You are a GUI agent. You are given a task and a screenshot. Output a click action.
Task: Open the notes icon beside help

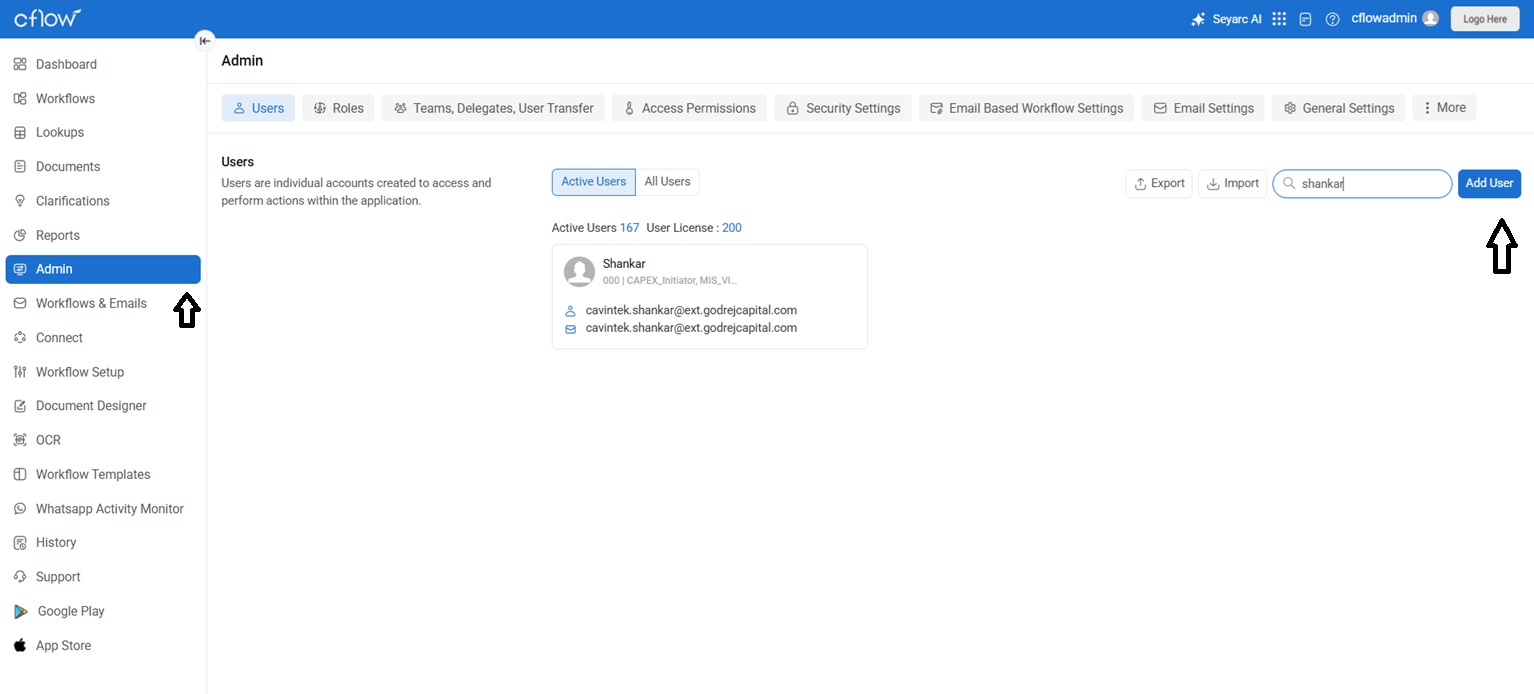tap(1305, 19)
